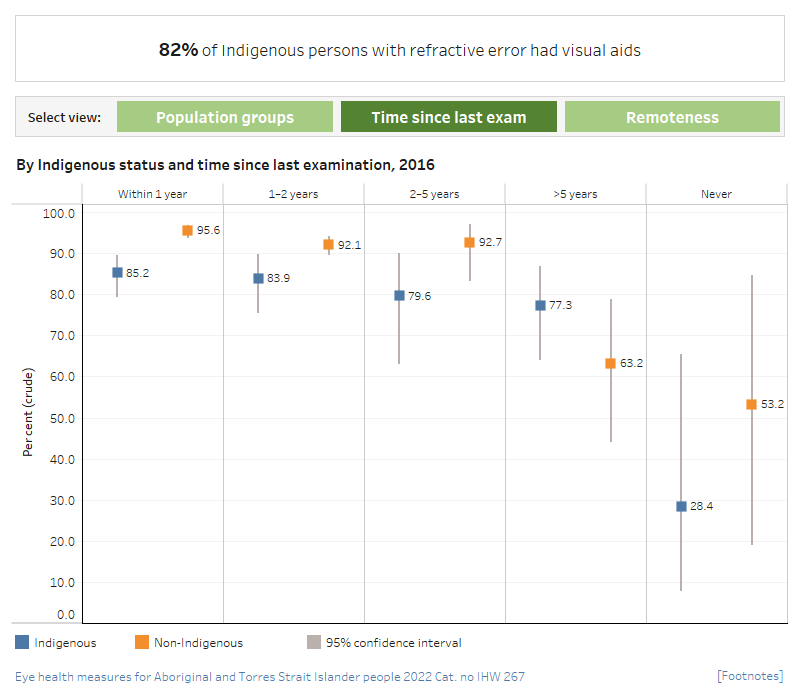Pick the Non-Indigenous 92.7 data point
The width and height of the screenshot is (800, 700).
click(x=469, y=242)
